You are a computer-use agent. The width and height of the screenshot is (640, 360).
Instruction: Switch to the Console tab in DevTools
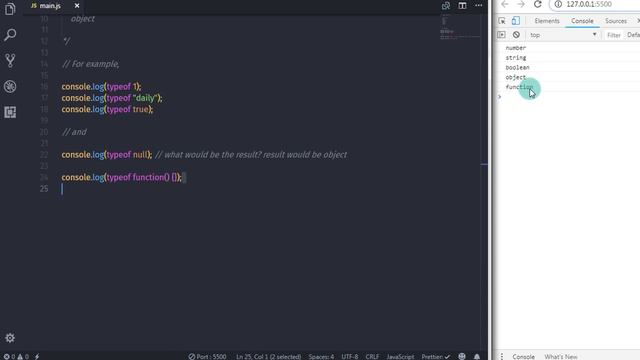[582, 21]
